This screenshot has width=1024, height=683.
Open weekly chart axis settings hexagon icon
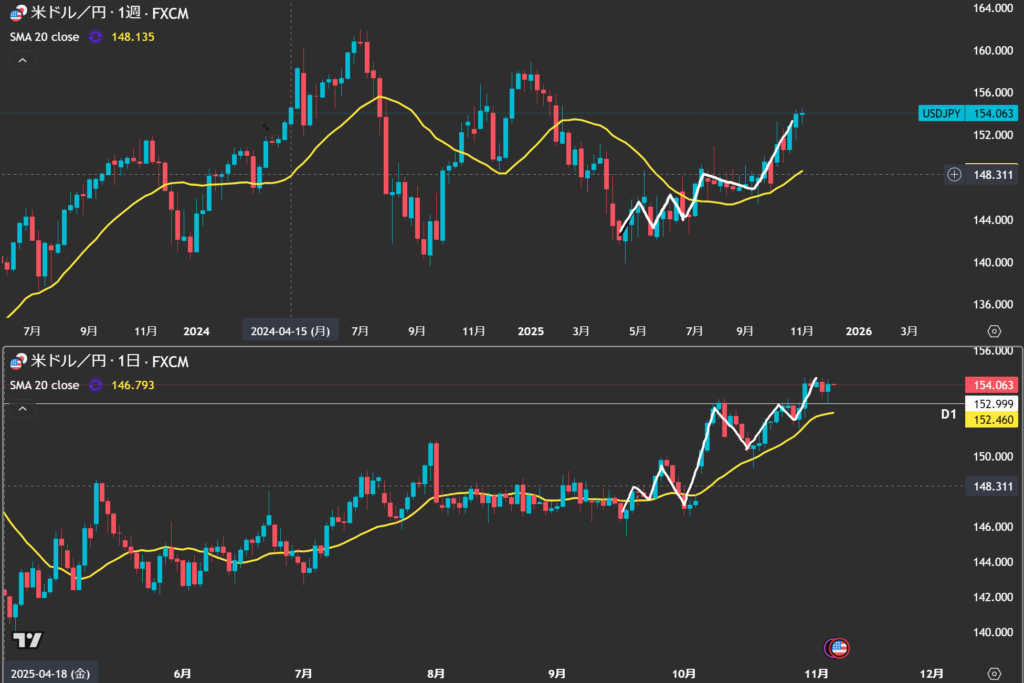click(x=993, y=330)
